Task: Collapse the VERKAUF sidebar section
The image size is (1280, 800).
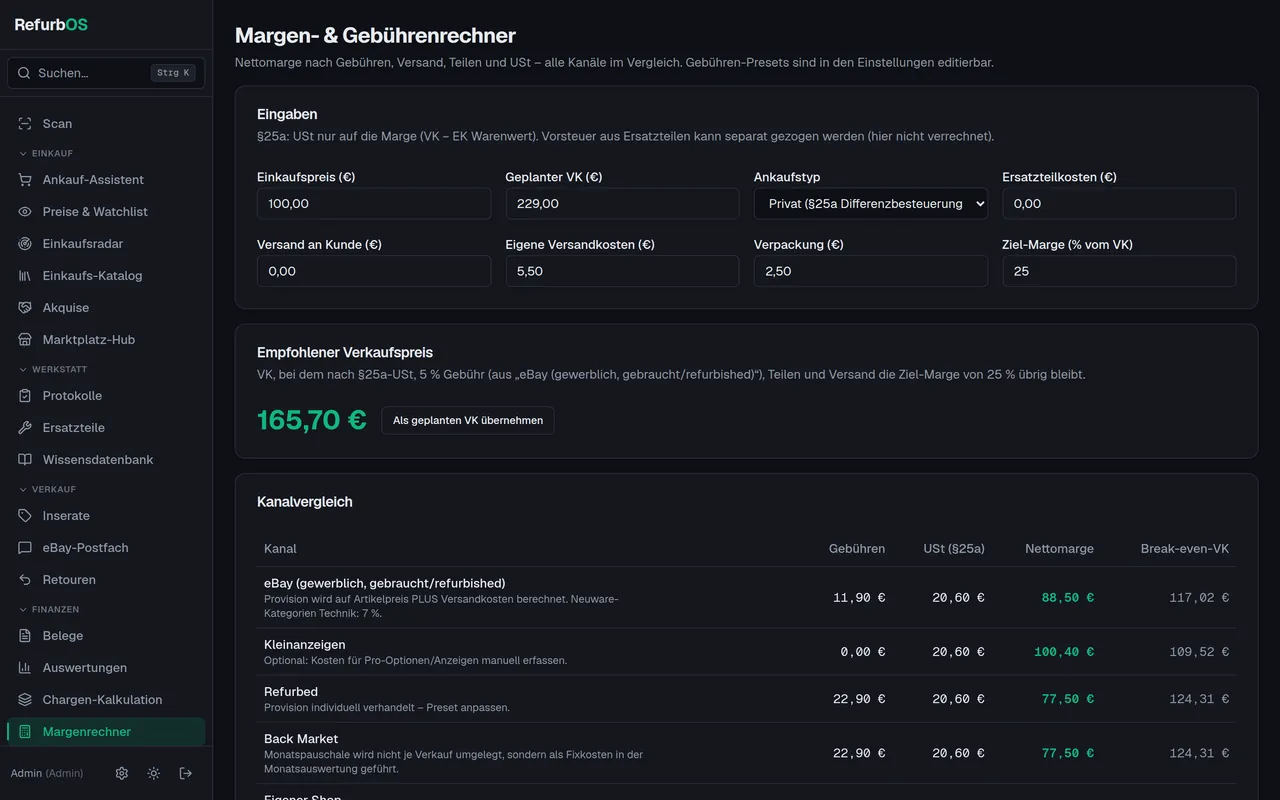Action: pyautogui.click(x=47, y=489)
